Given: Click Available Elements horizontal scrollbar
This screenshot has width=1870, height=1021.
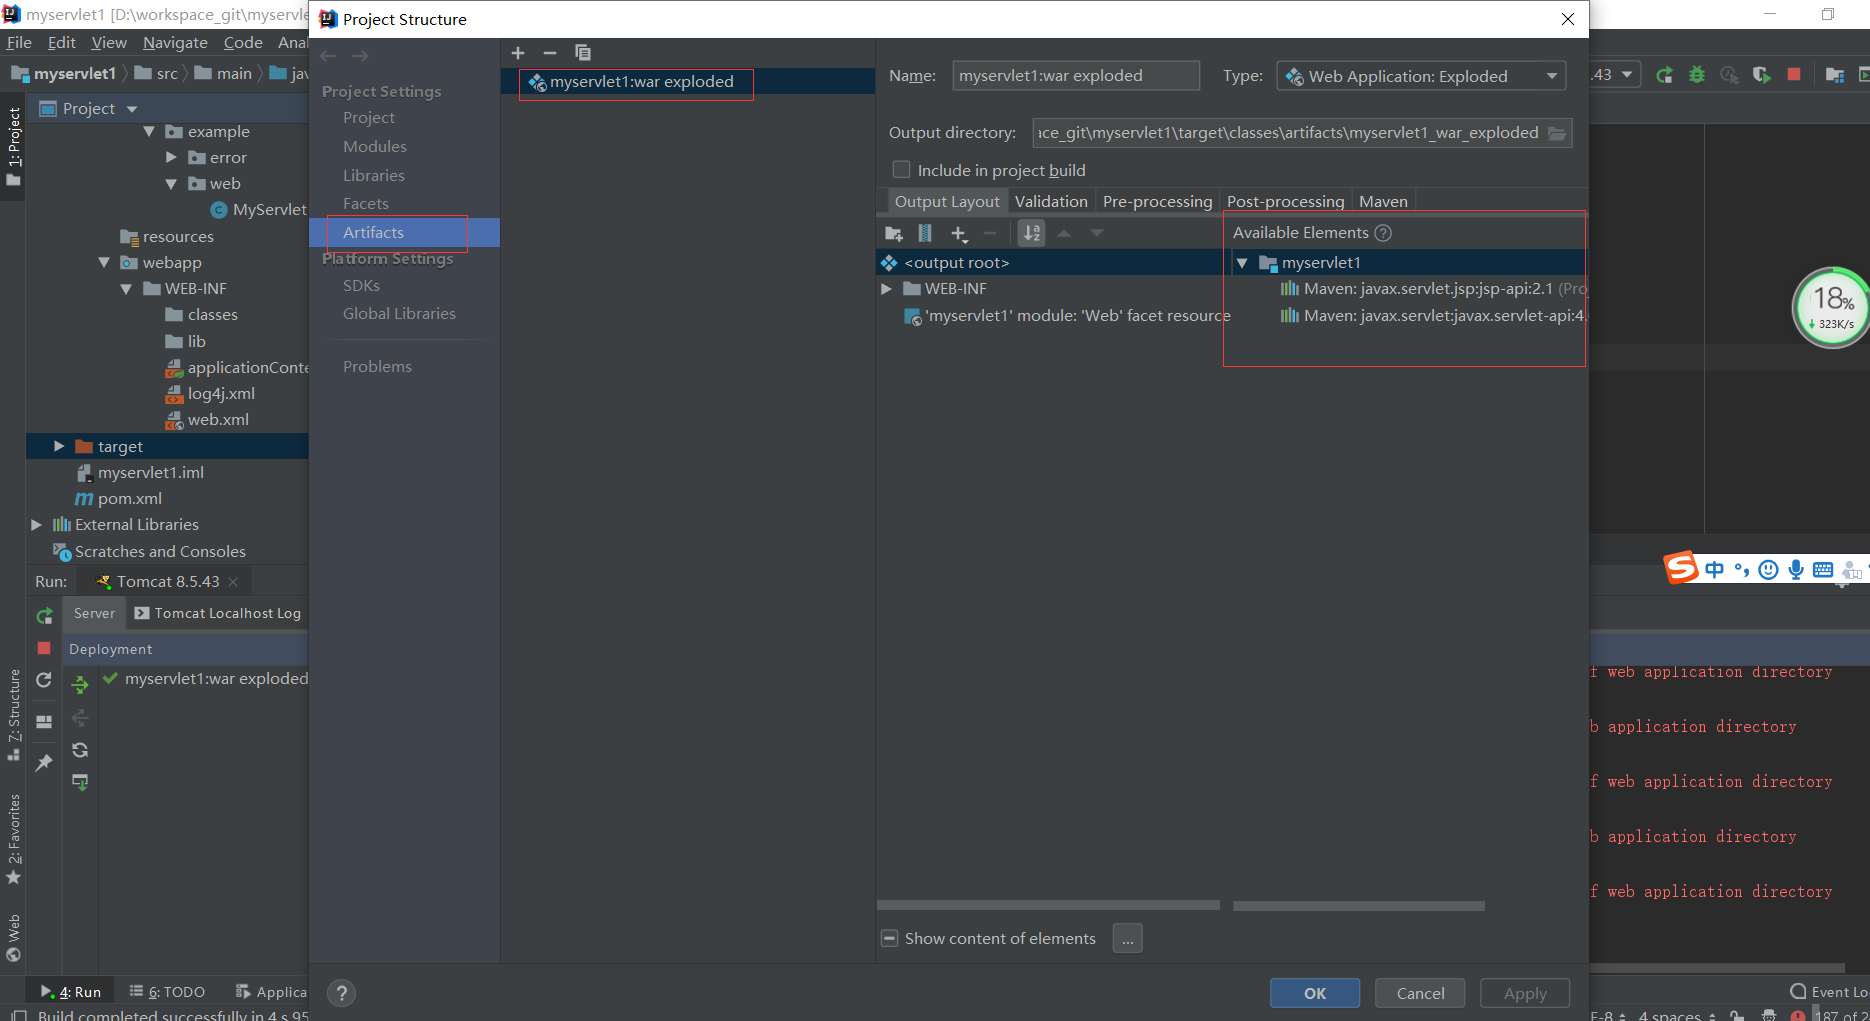Looking at the screenshot, I should pos(1359,906).
